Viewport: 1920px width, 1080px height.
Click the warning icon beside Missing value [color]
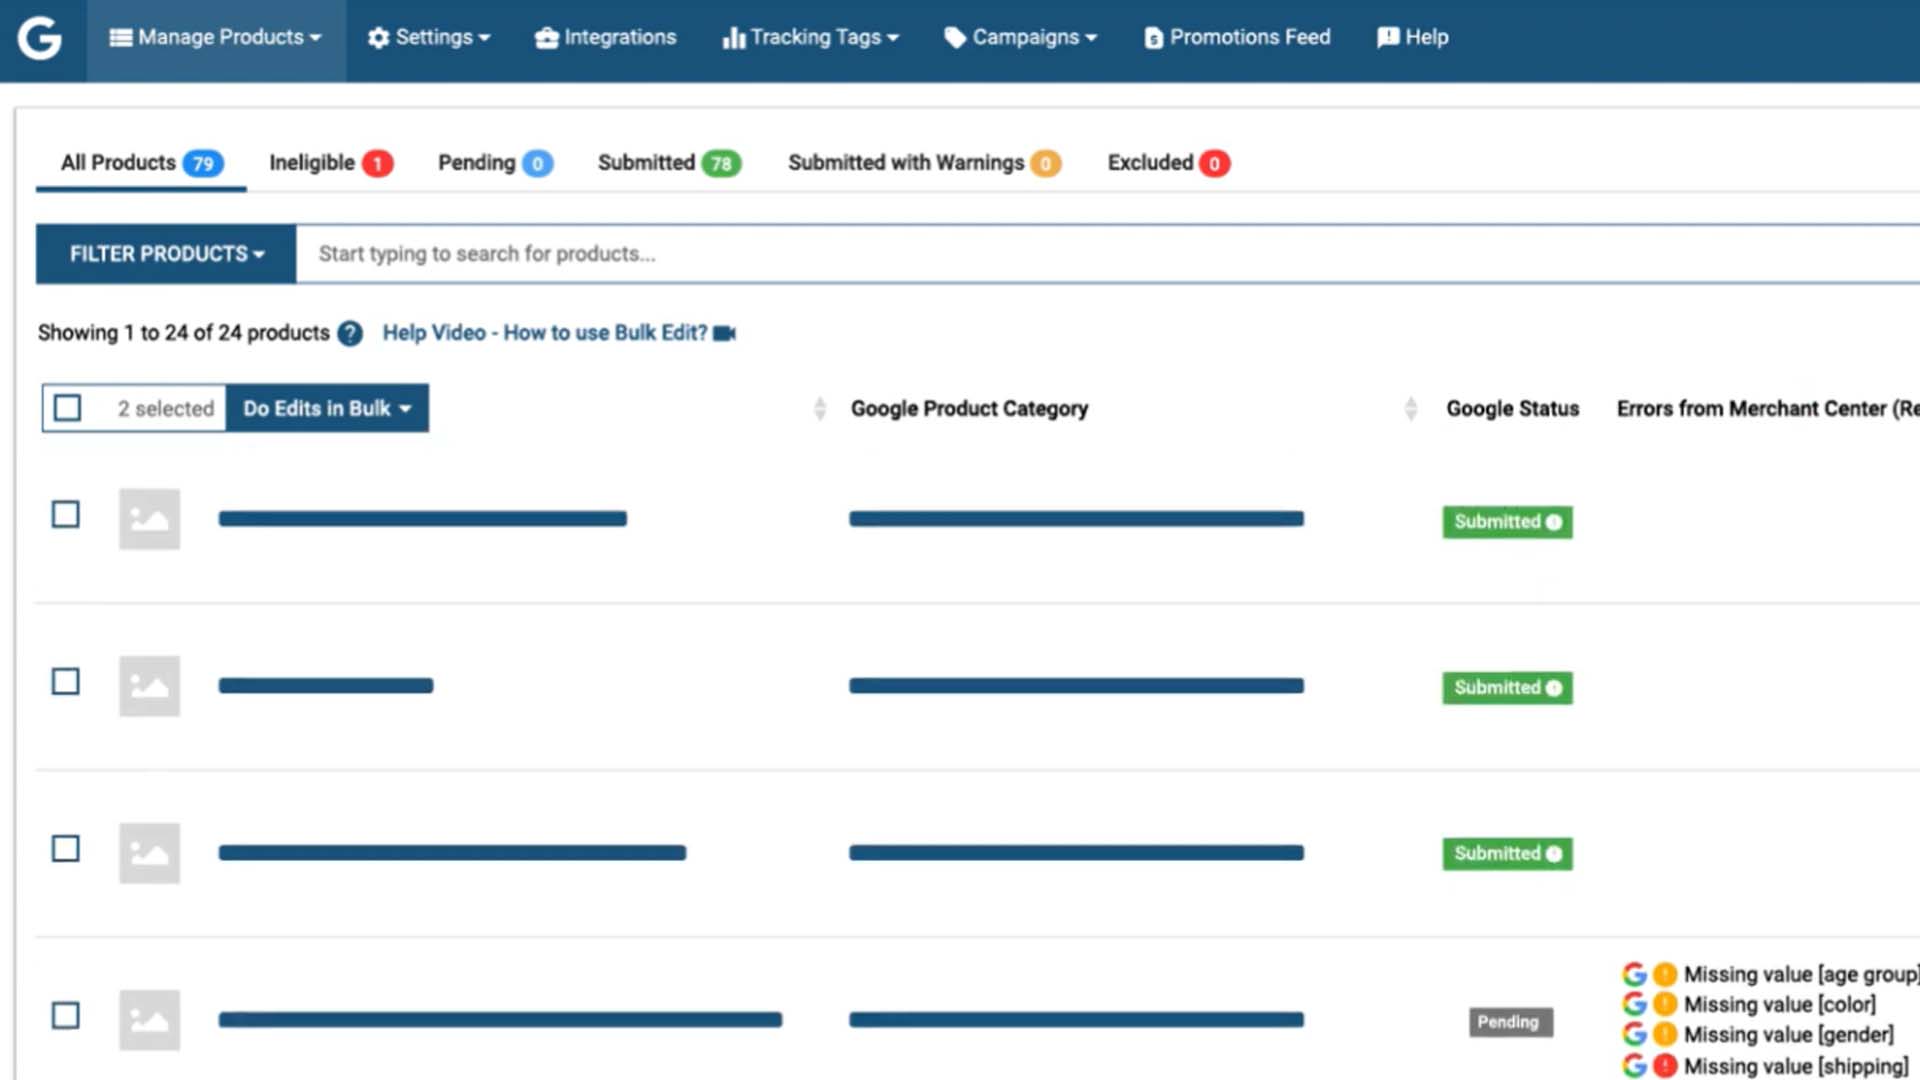[1663, 1004]
